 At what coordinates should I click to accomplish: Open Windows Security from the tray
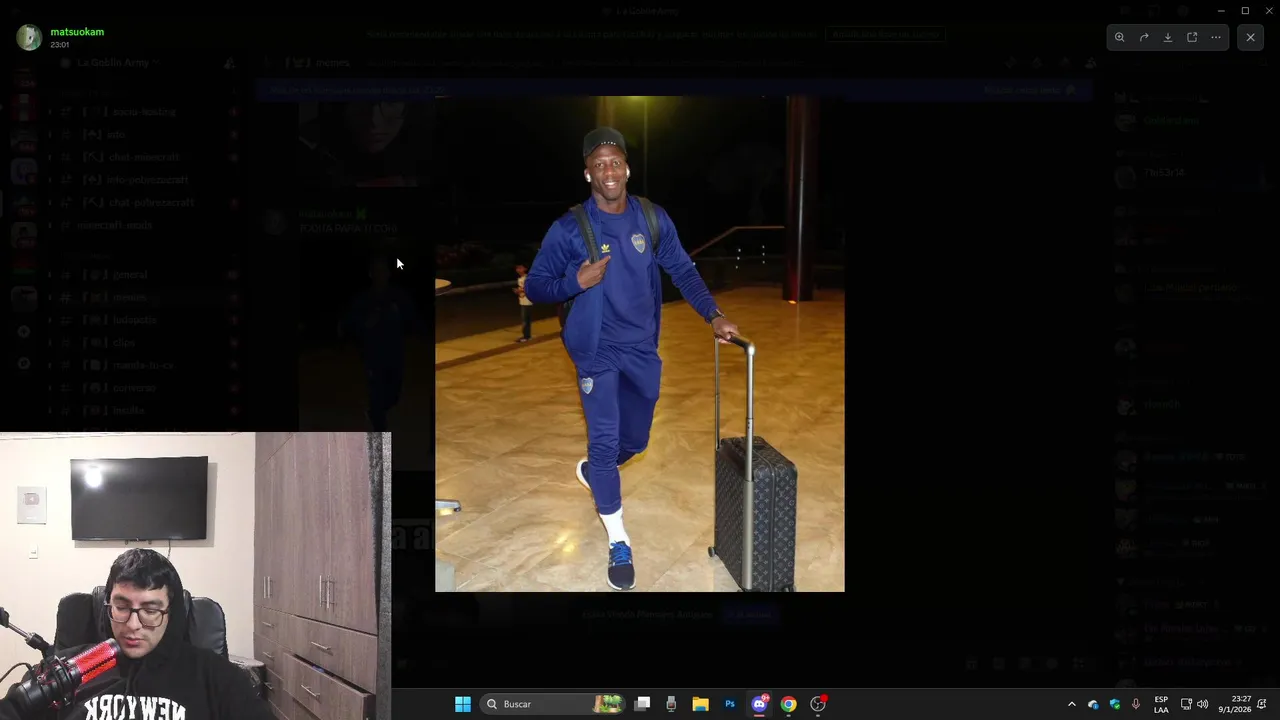coord(1115,704)
